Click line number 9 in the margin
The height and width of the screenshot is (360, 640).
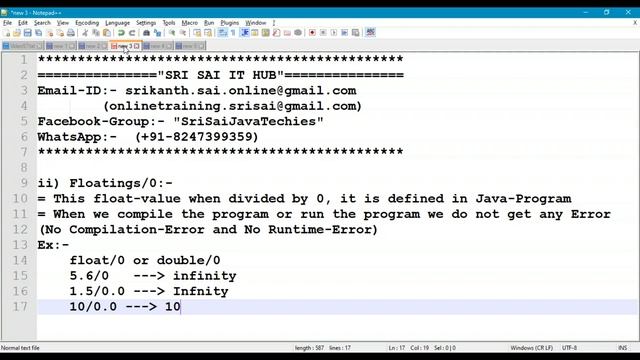24,183
